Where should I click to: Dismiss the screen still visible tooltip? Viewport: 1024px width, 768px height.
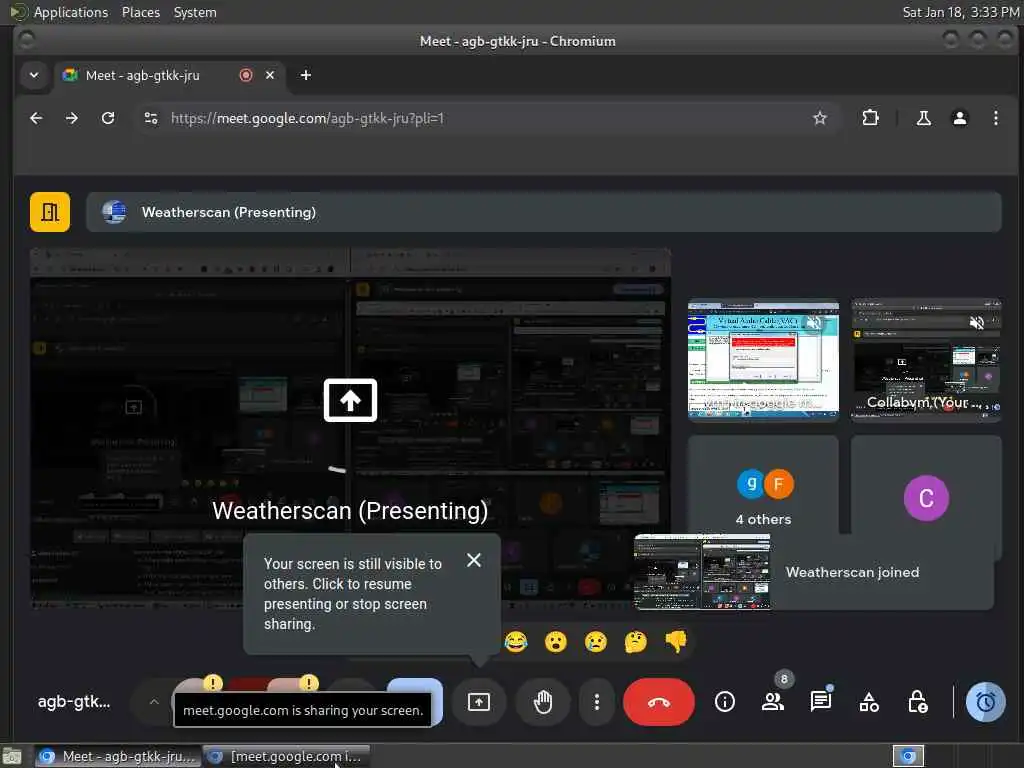(x=474, y=560)
